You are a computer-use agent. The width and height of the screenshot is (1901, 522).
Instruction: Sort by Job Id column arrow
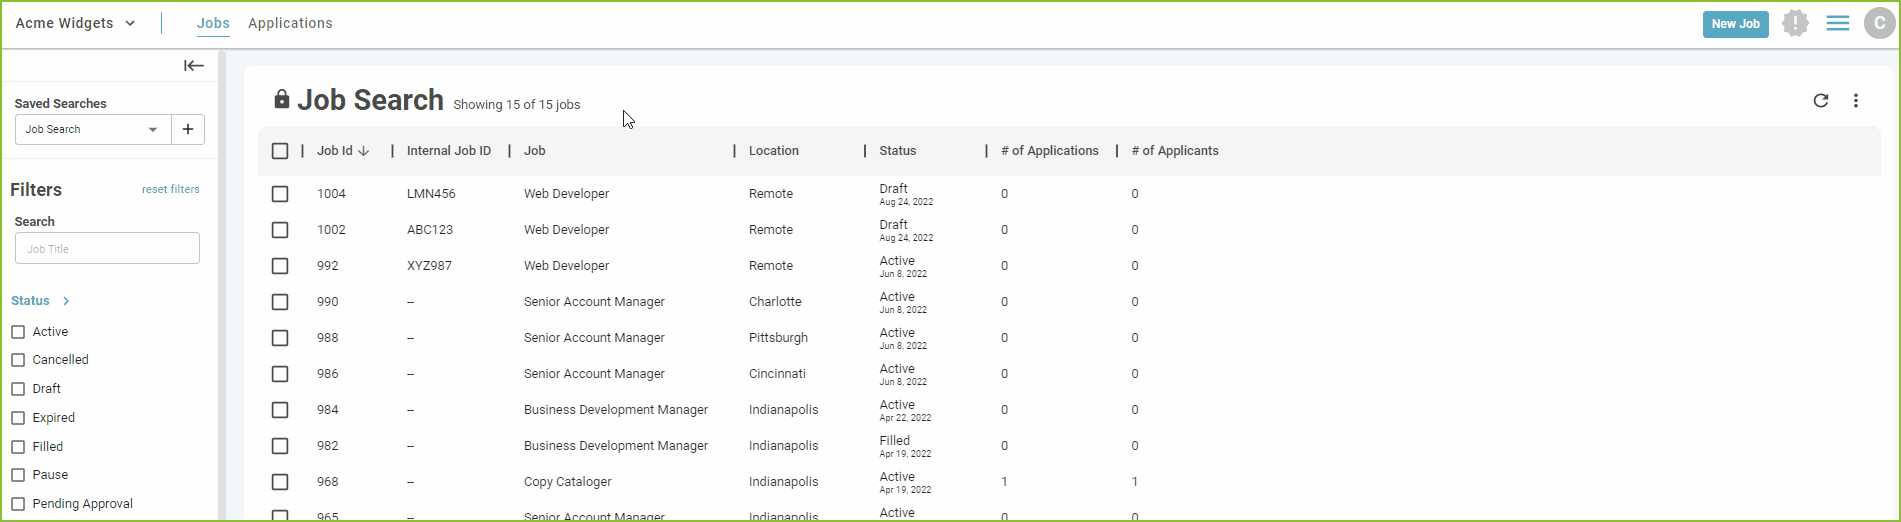coord(364,151)
